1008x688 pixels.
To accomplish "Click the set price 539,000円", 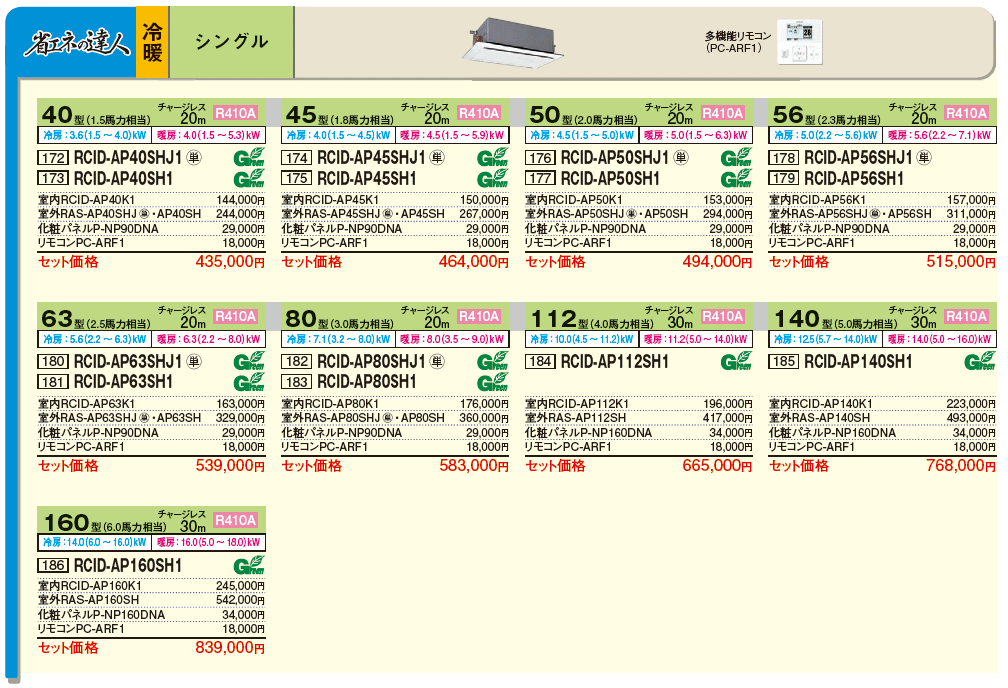I will [230, 465].
